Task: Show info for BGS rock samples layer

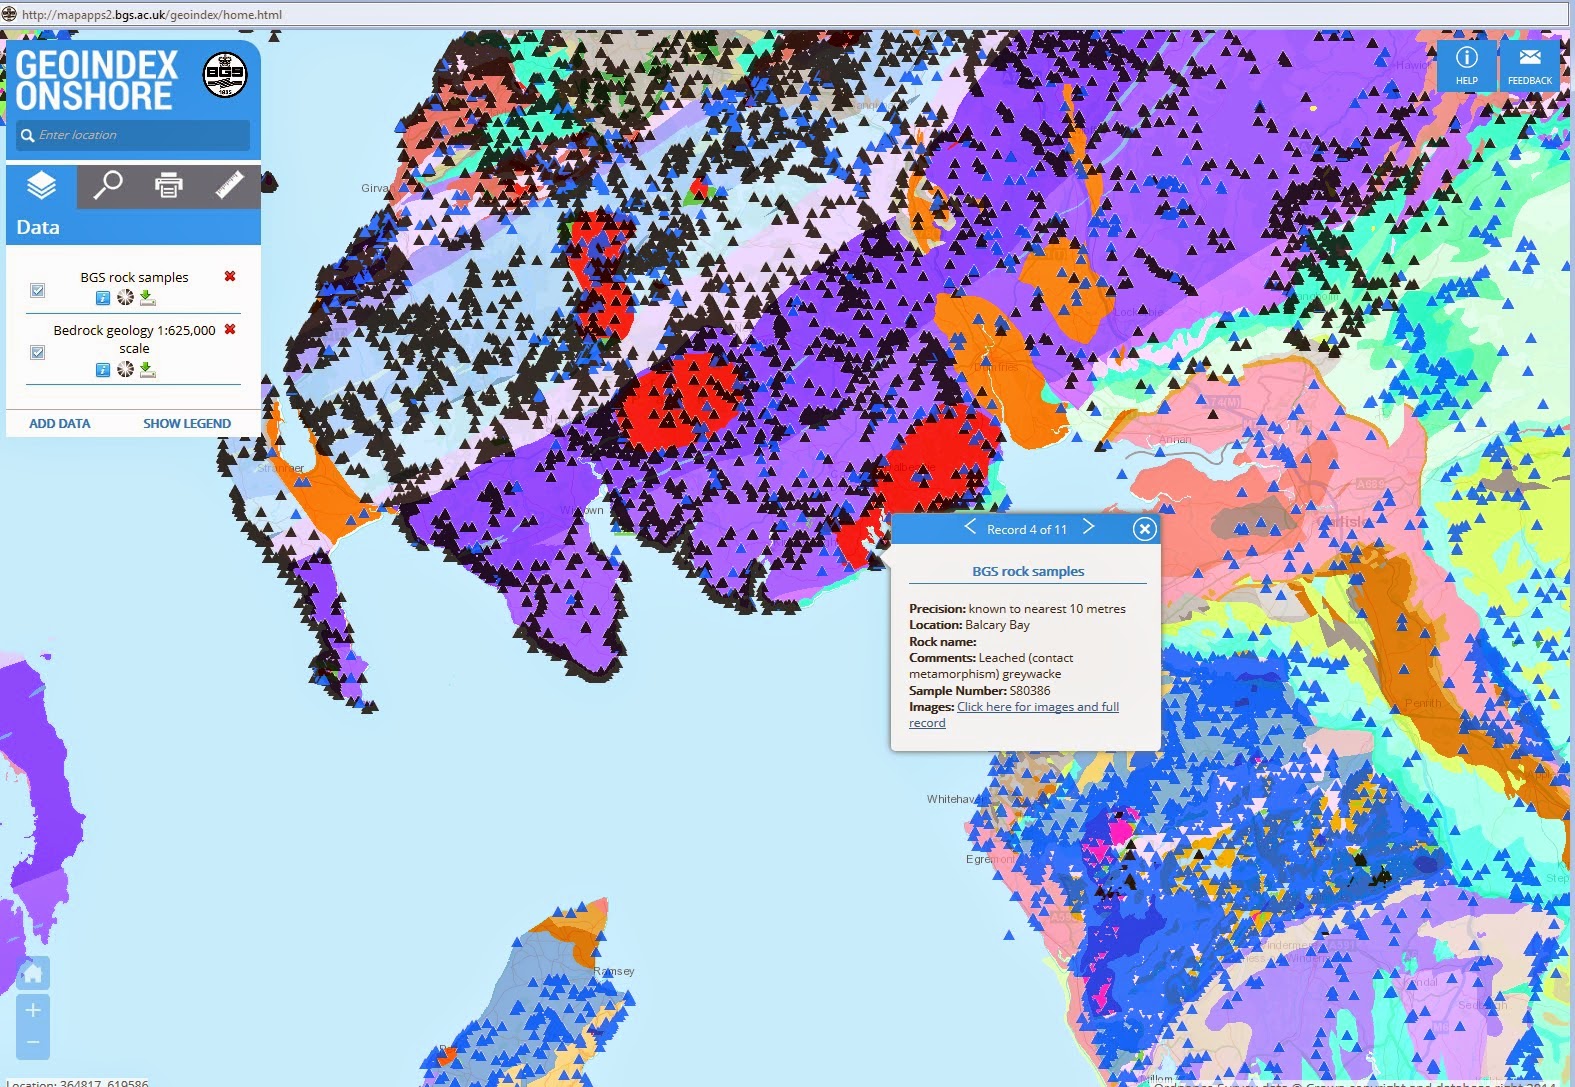Action: tap(103, 298)
